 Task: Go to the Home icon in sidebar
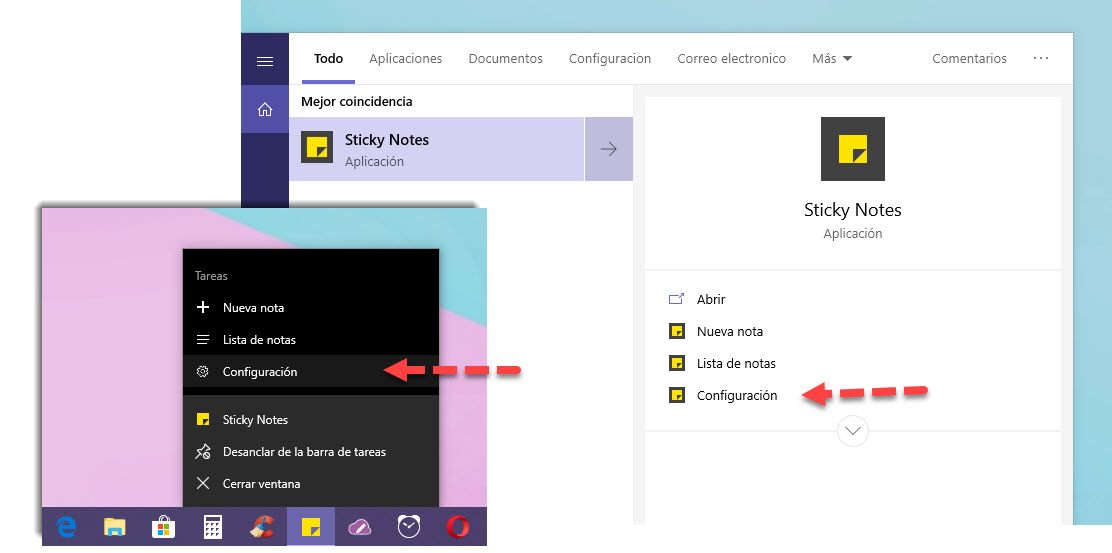pos(265,110)
